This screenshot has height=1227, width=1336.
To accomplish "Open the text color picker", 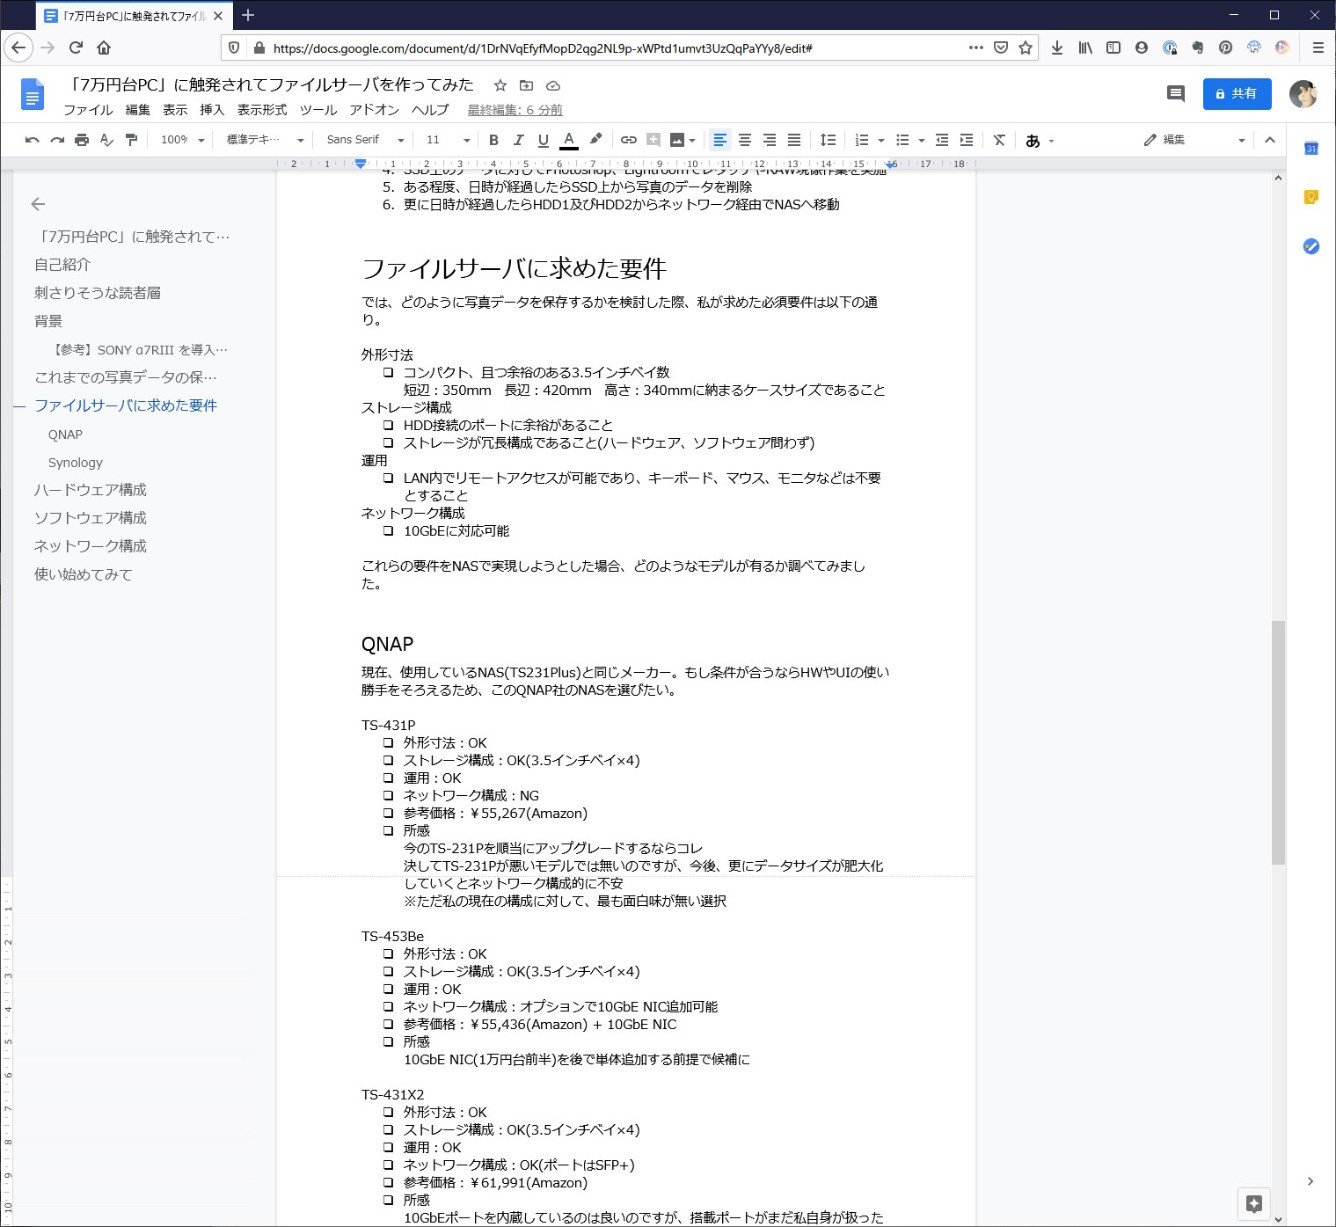I will pyautogui.click(x=569, y=140).
